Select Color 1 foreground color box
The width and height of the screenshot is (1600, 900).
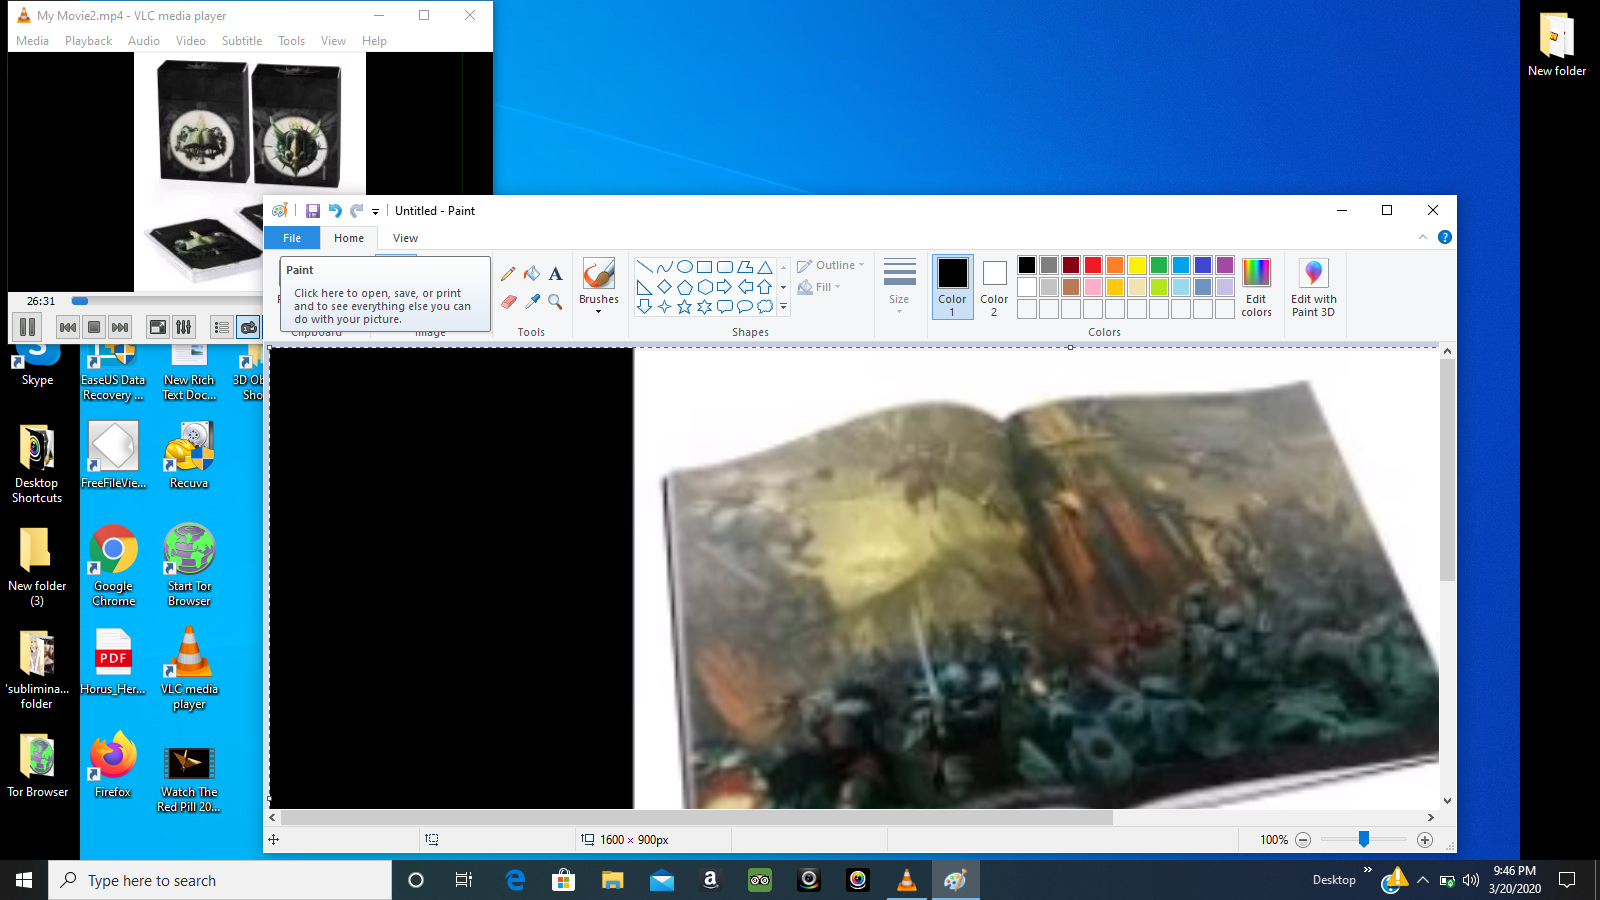pyautogui.click(x=953, y=287)
